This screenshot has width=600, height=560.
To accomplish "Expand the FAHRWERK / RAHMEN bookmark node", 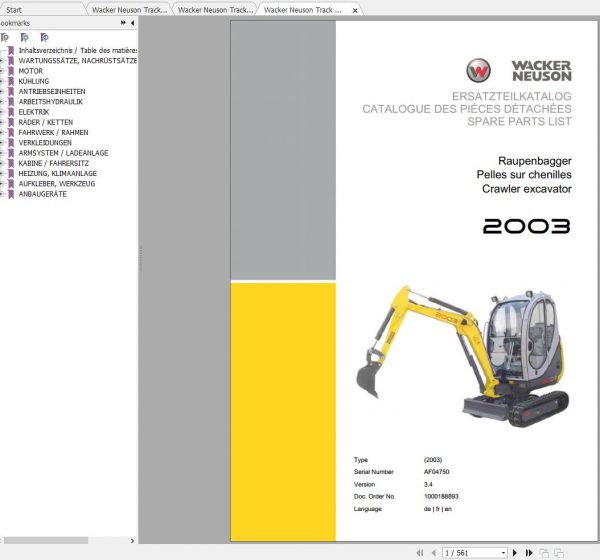I will [x=2, y=132].
